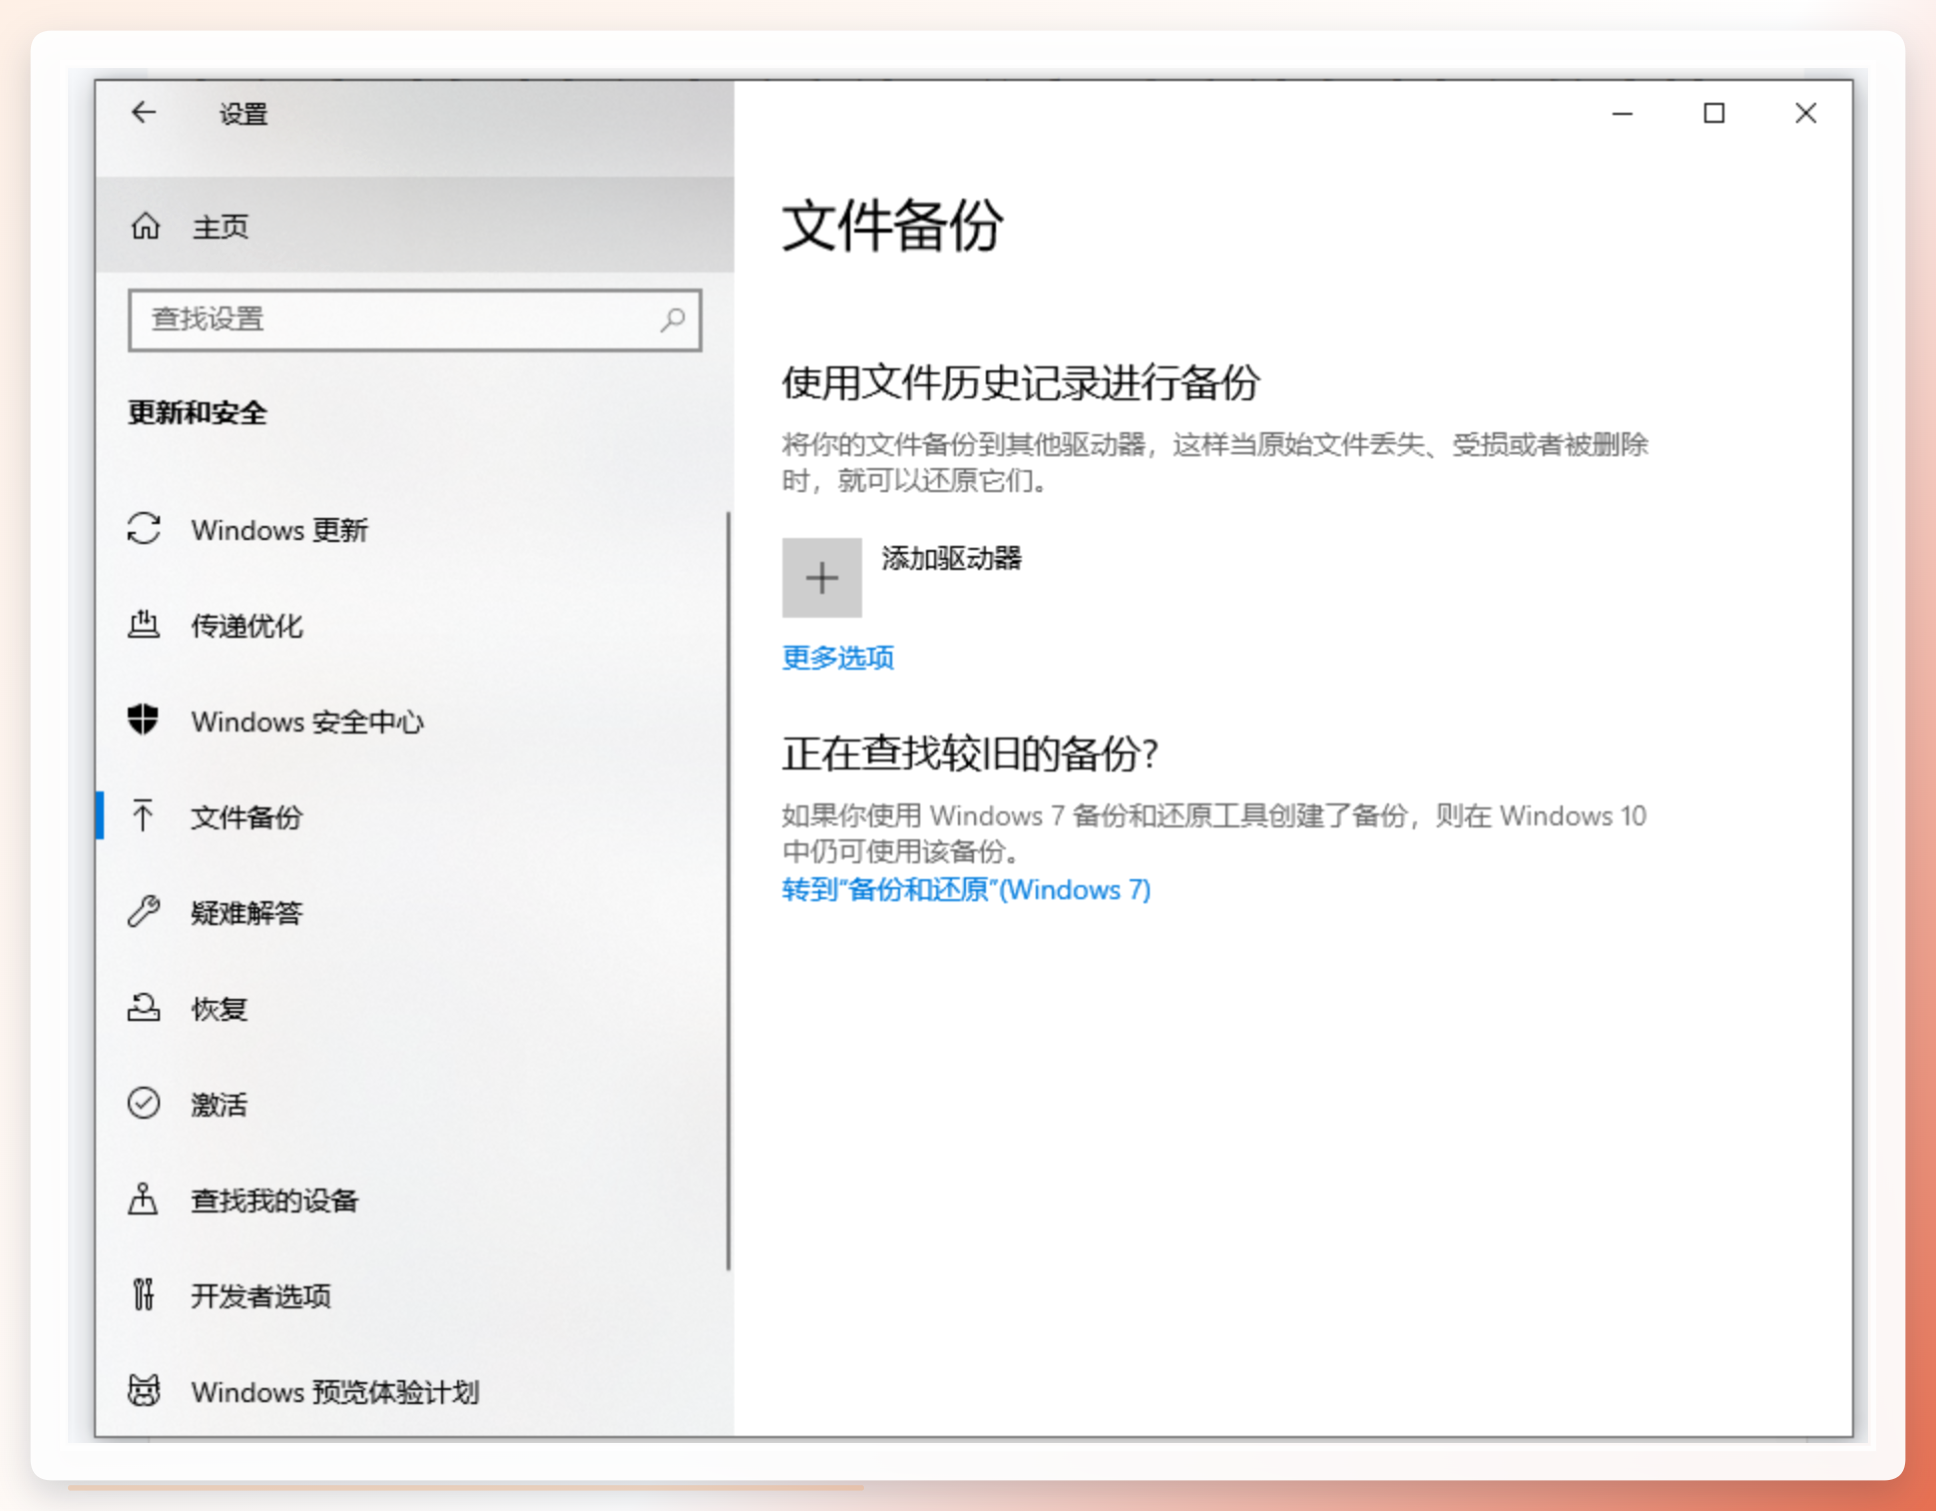Click the back arrow in Settings

[x=143, y=113]
